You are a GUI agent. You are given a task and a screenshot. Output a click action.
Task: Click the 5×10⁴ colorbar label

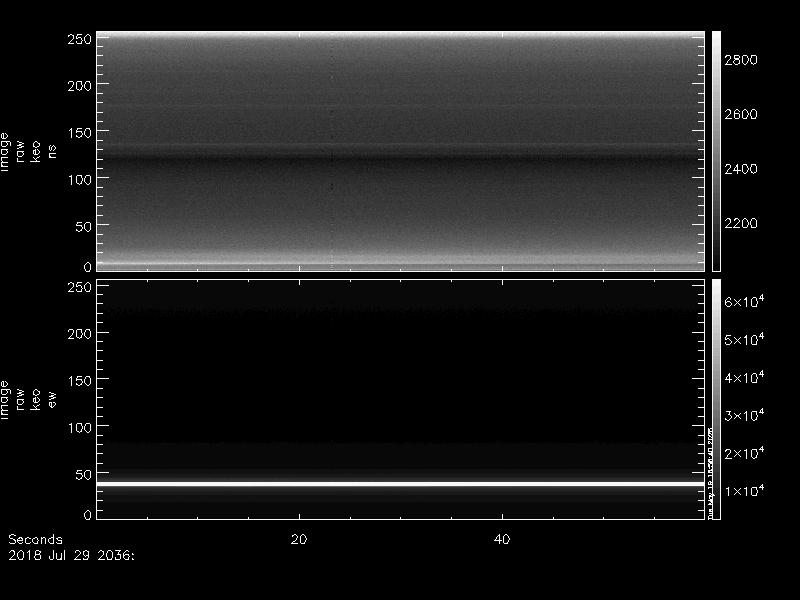pyautogui.click(x=744, y=339)
